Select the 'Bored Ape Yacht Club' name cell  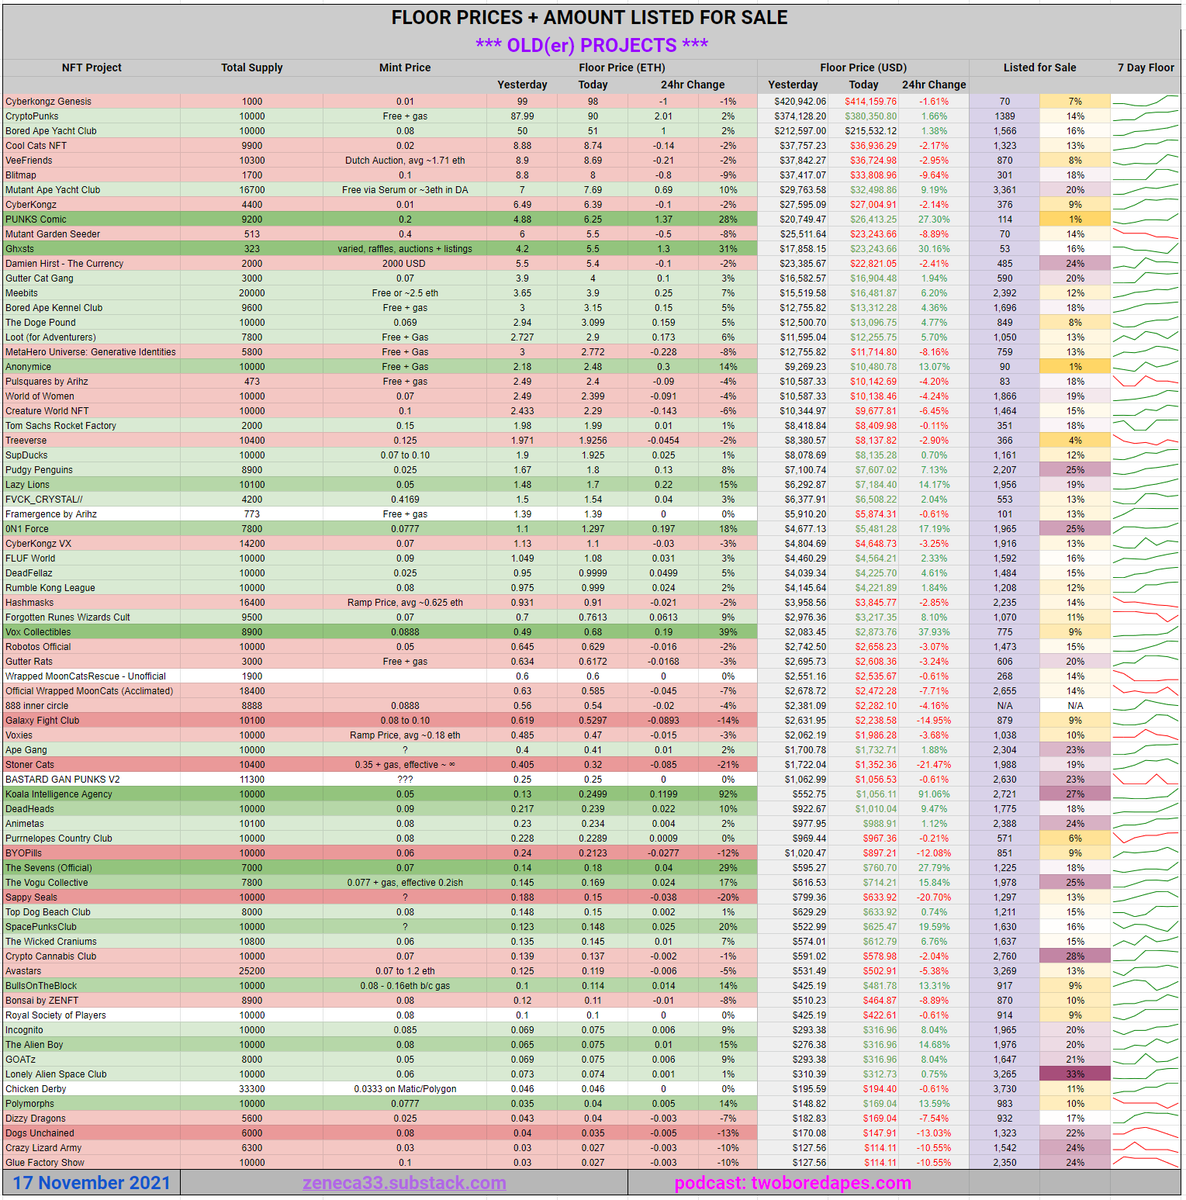(91, 131)
